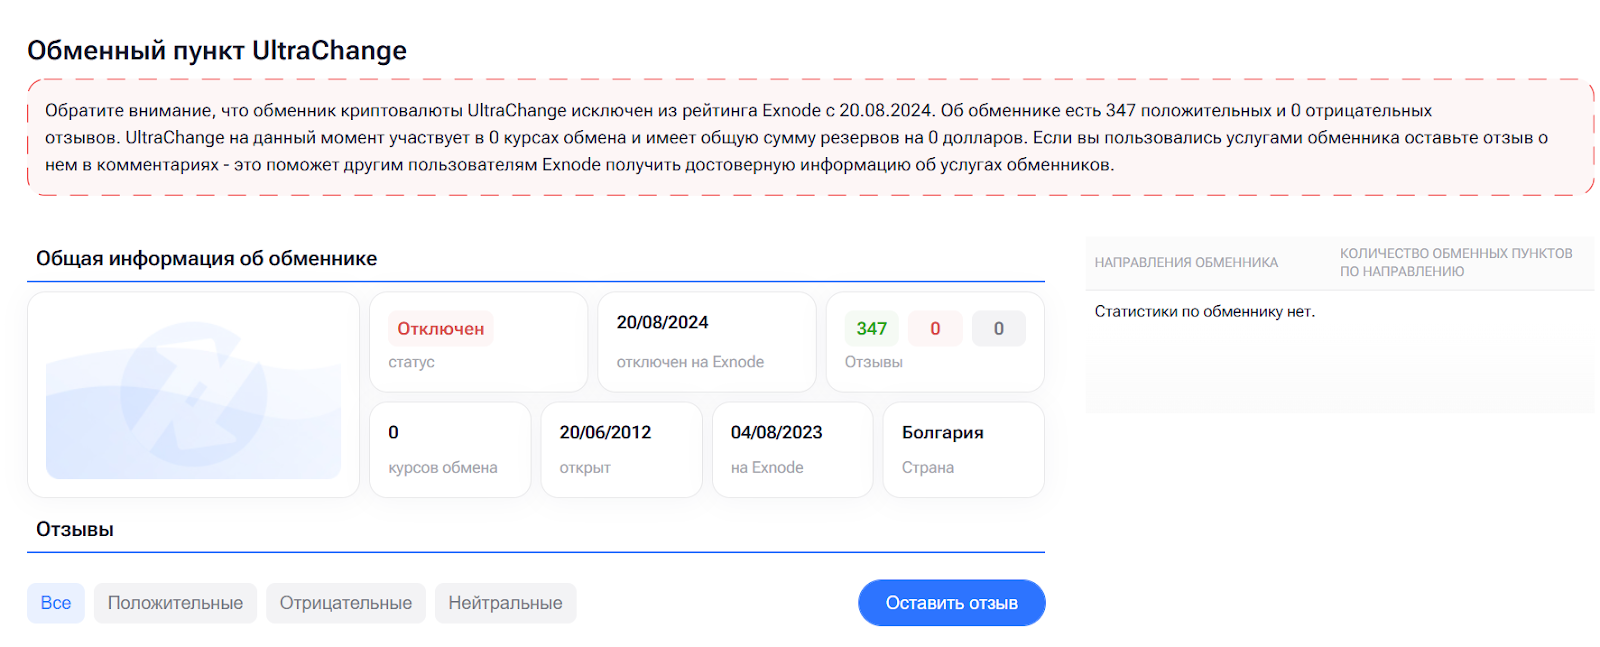Click the Количество обменных пунктов column header
The height and width of the screenshot is (647, 1600).
click(1456, 262)
